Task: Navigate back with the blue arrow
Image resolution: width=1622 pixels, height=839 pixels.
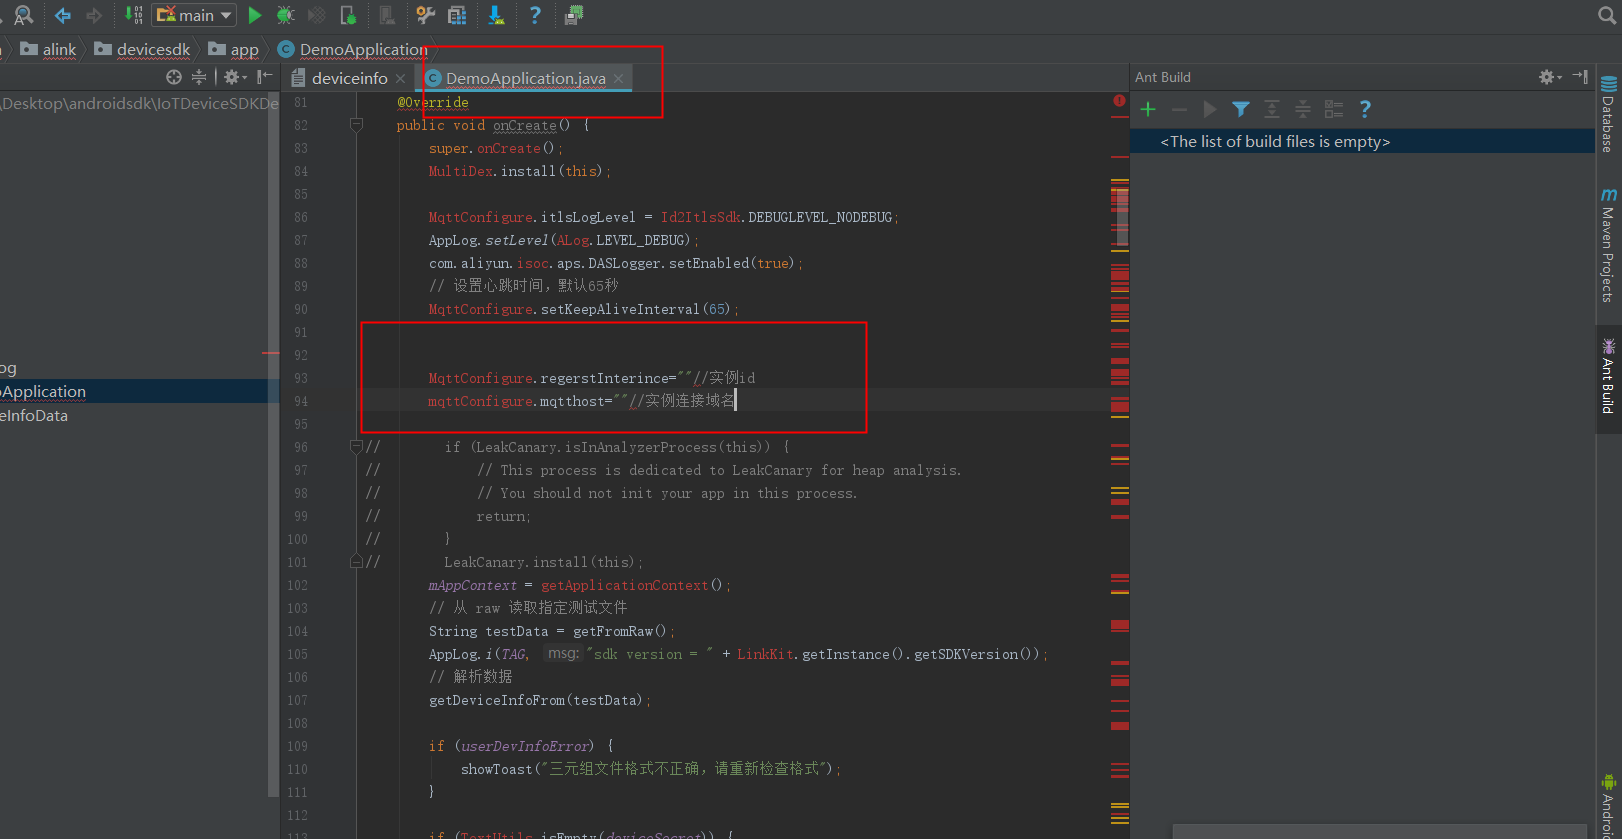Action: click(63, 15)
